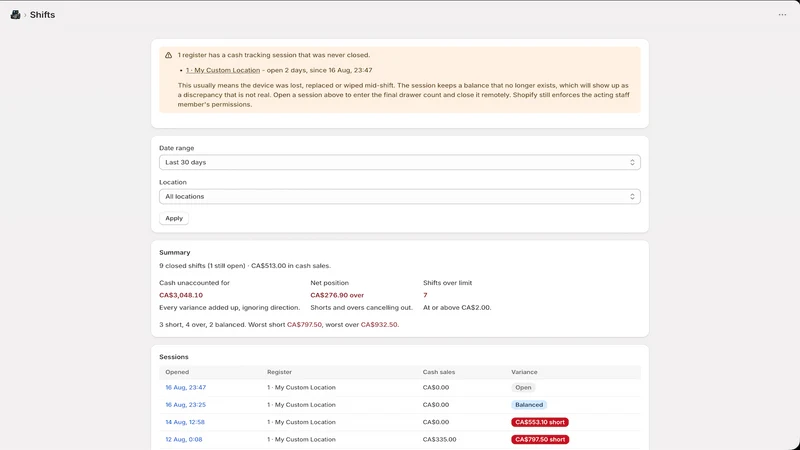Click the Cash sales column header
Image resolution: width=800 pixels, height=450 pixels.
[x=439, y=372]
